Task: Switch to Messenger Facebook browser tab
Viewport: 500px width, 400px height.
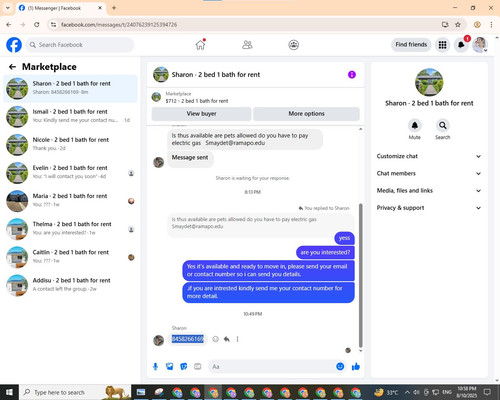Action: point(61,8)
